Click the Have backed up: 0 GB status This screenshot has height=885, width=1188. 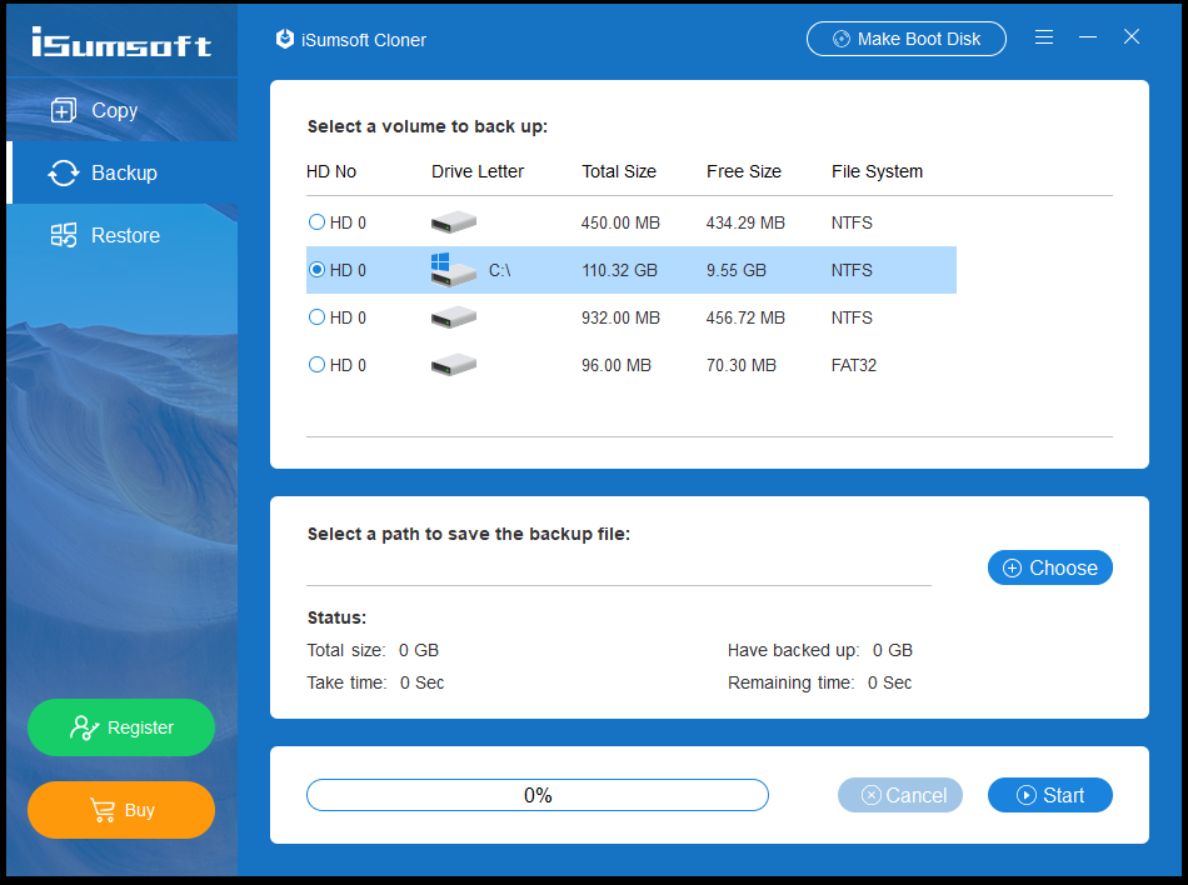point(820,650)
